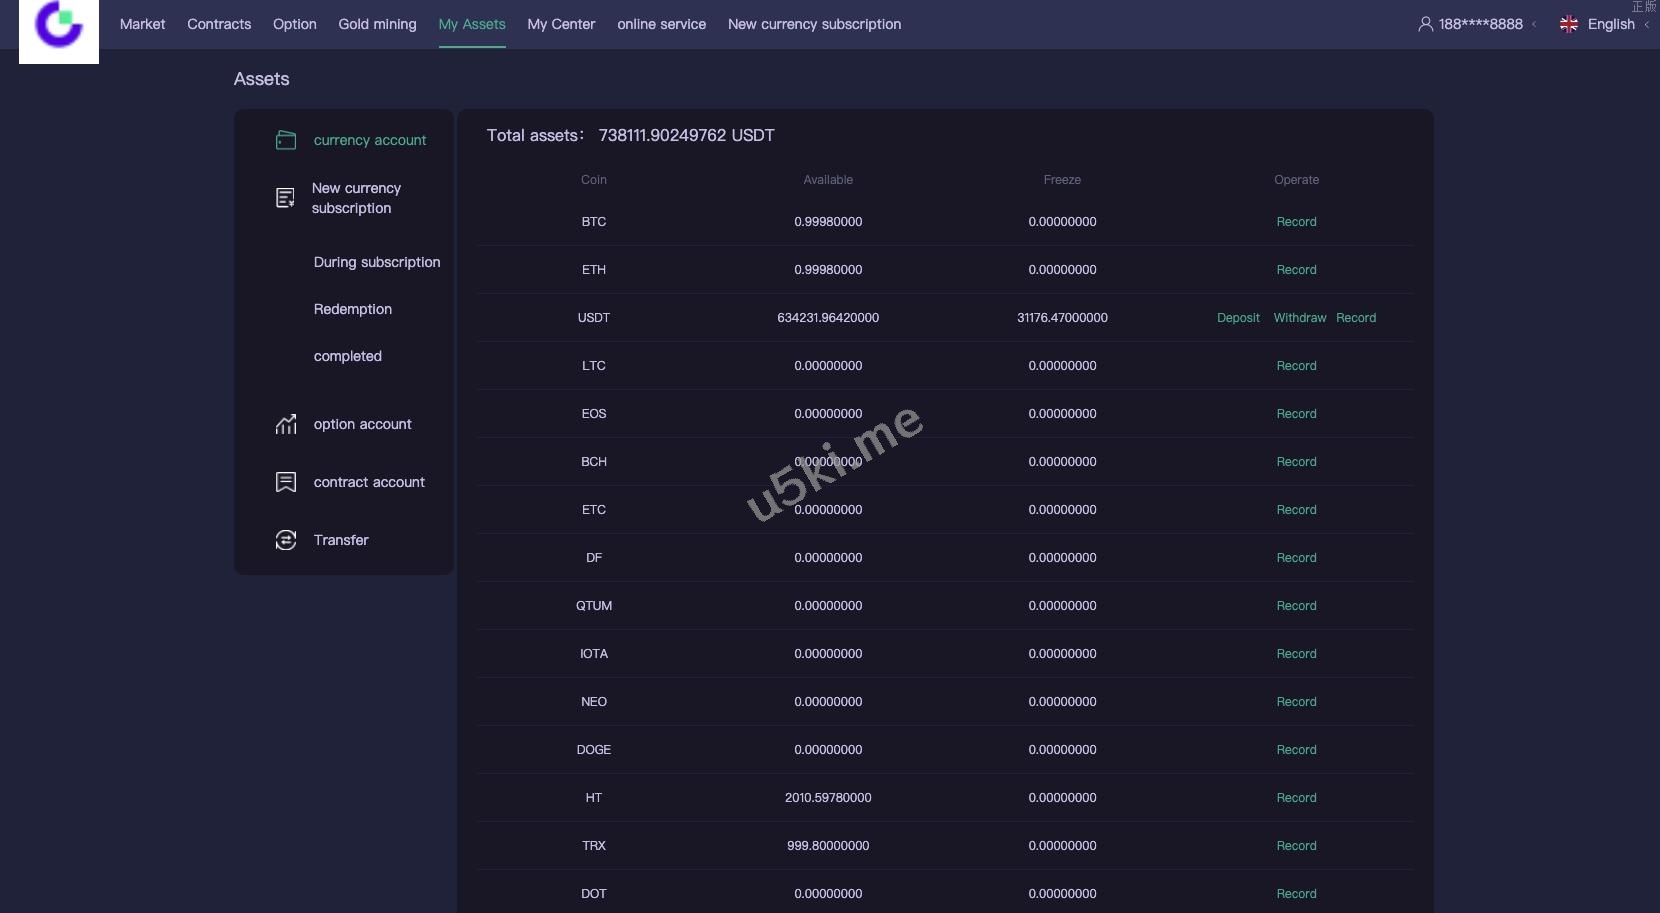The height and width of the screenshot is (913, 1660).
Task: Click the exchange logo in header
Action: (x=58, y=27)
